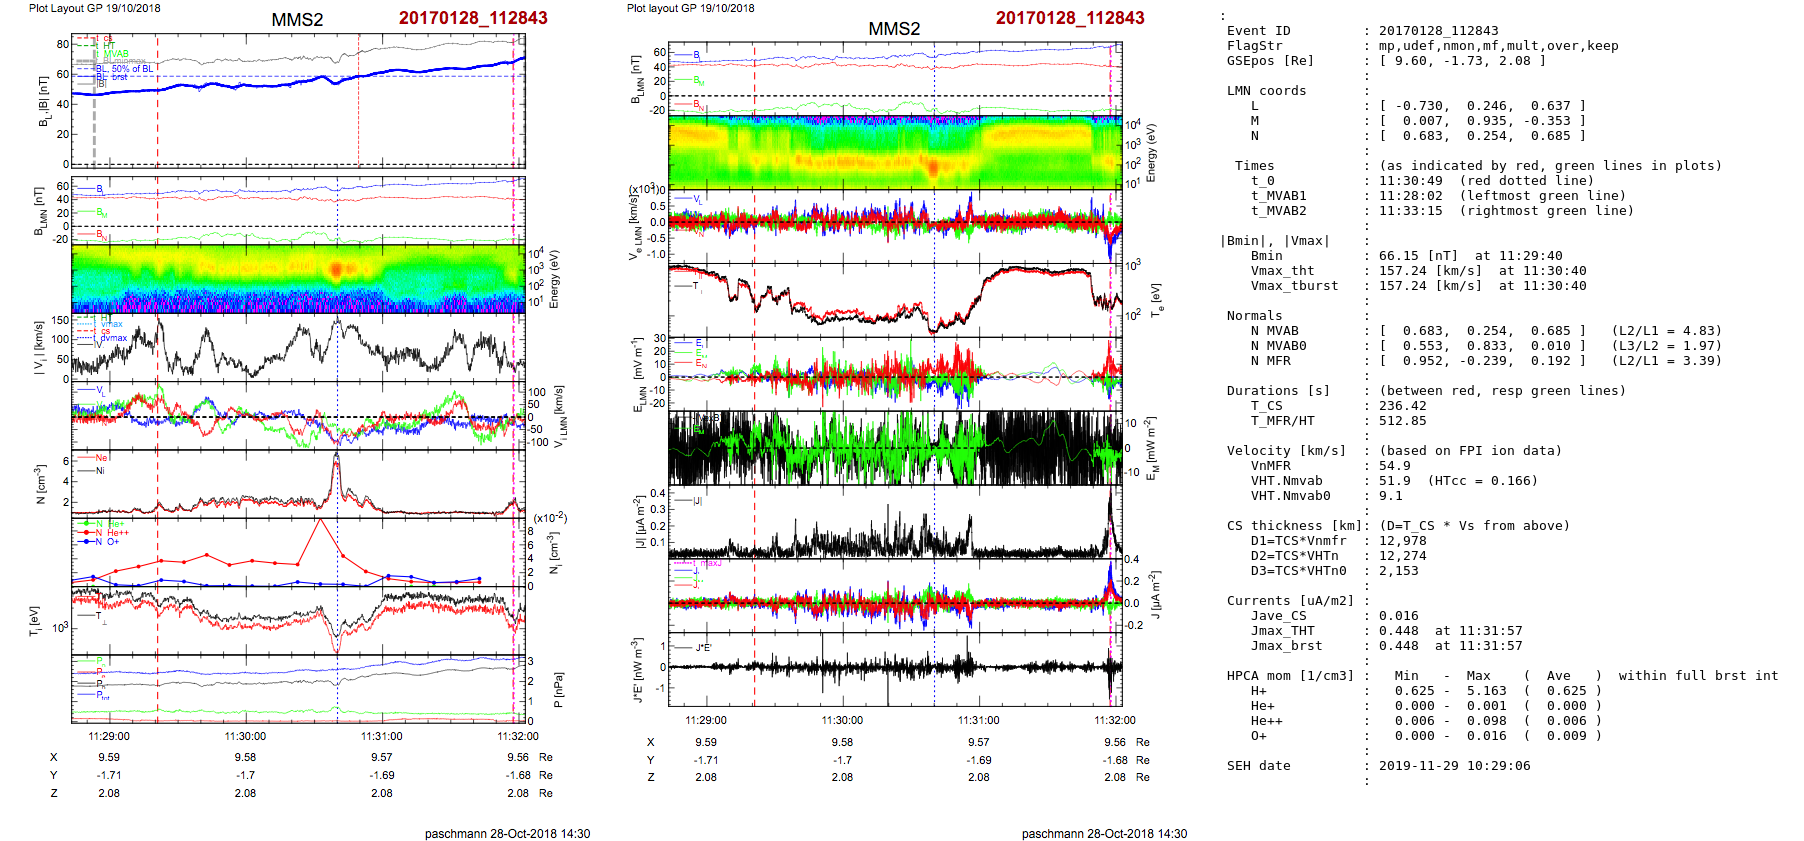Click the "Event ID" label in the text panel
Screen dimensions: 1804x841
tap(1258, 31)
